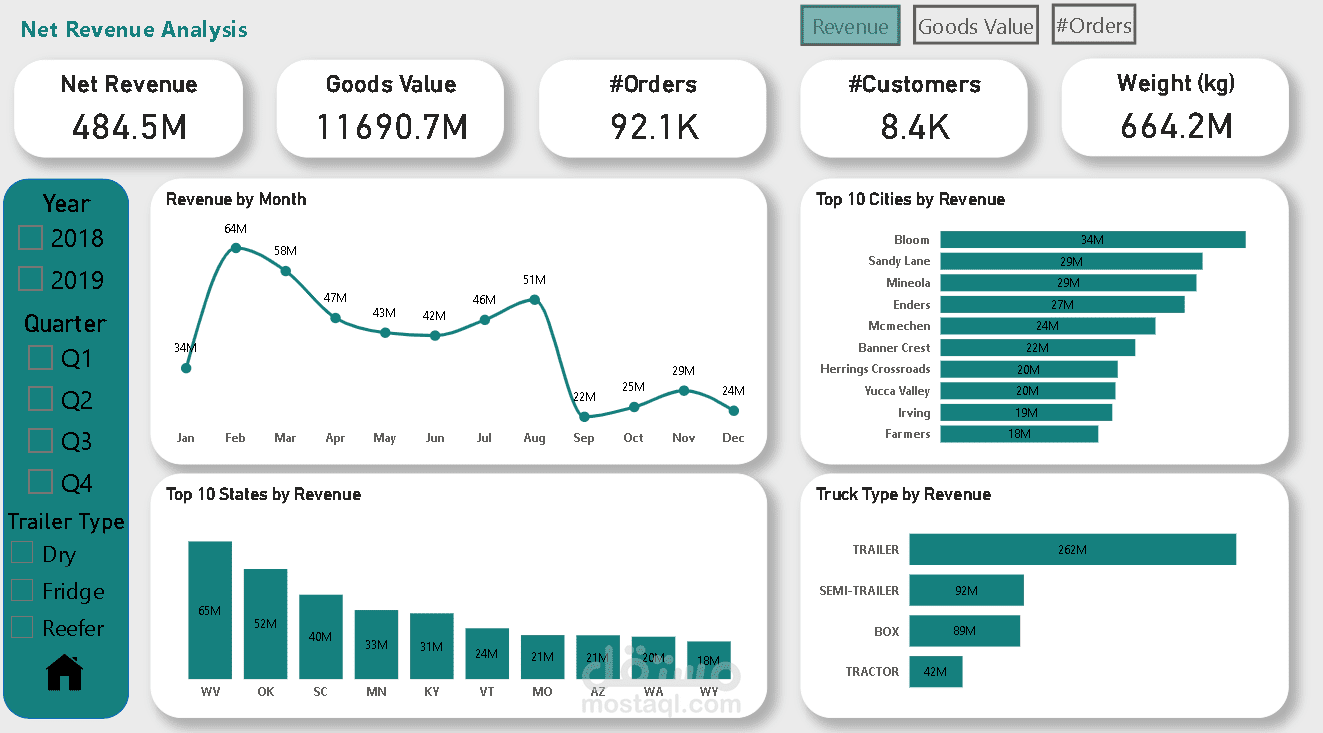This screenshot has height=733, width=1323.
Task: Check the Q4 quarter checkbox
Action: pyautogui.click(x=40, y=482)
